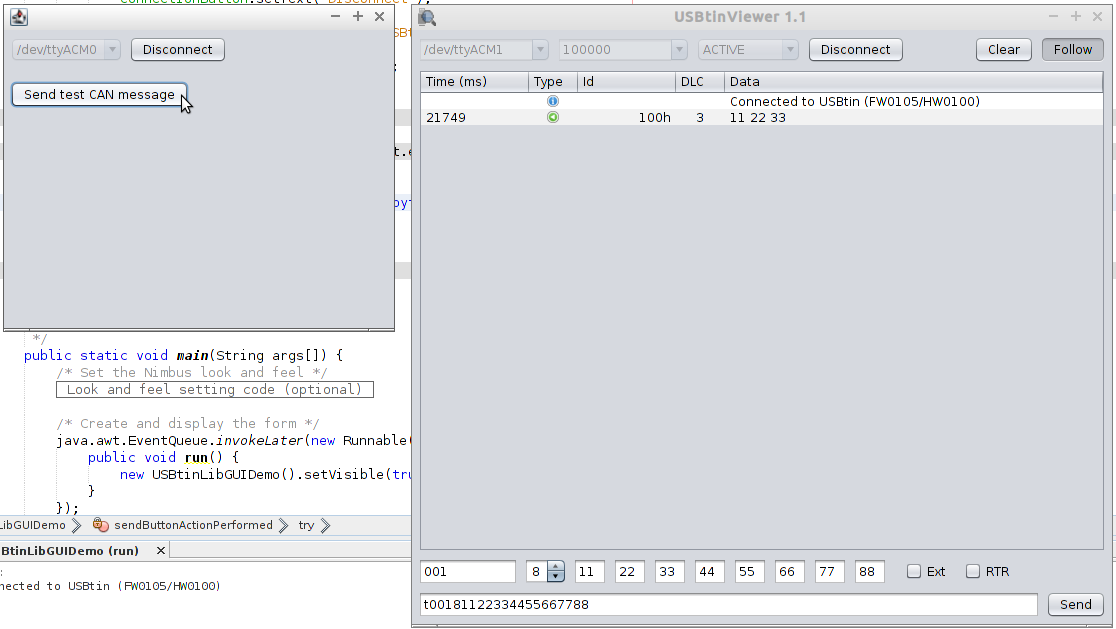Clear the USBtinViewer message log
The image size is (1116, 629).
pyautogui.click(x=1004, y=50)
